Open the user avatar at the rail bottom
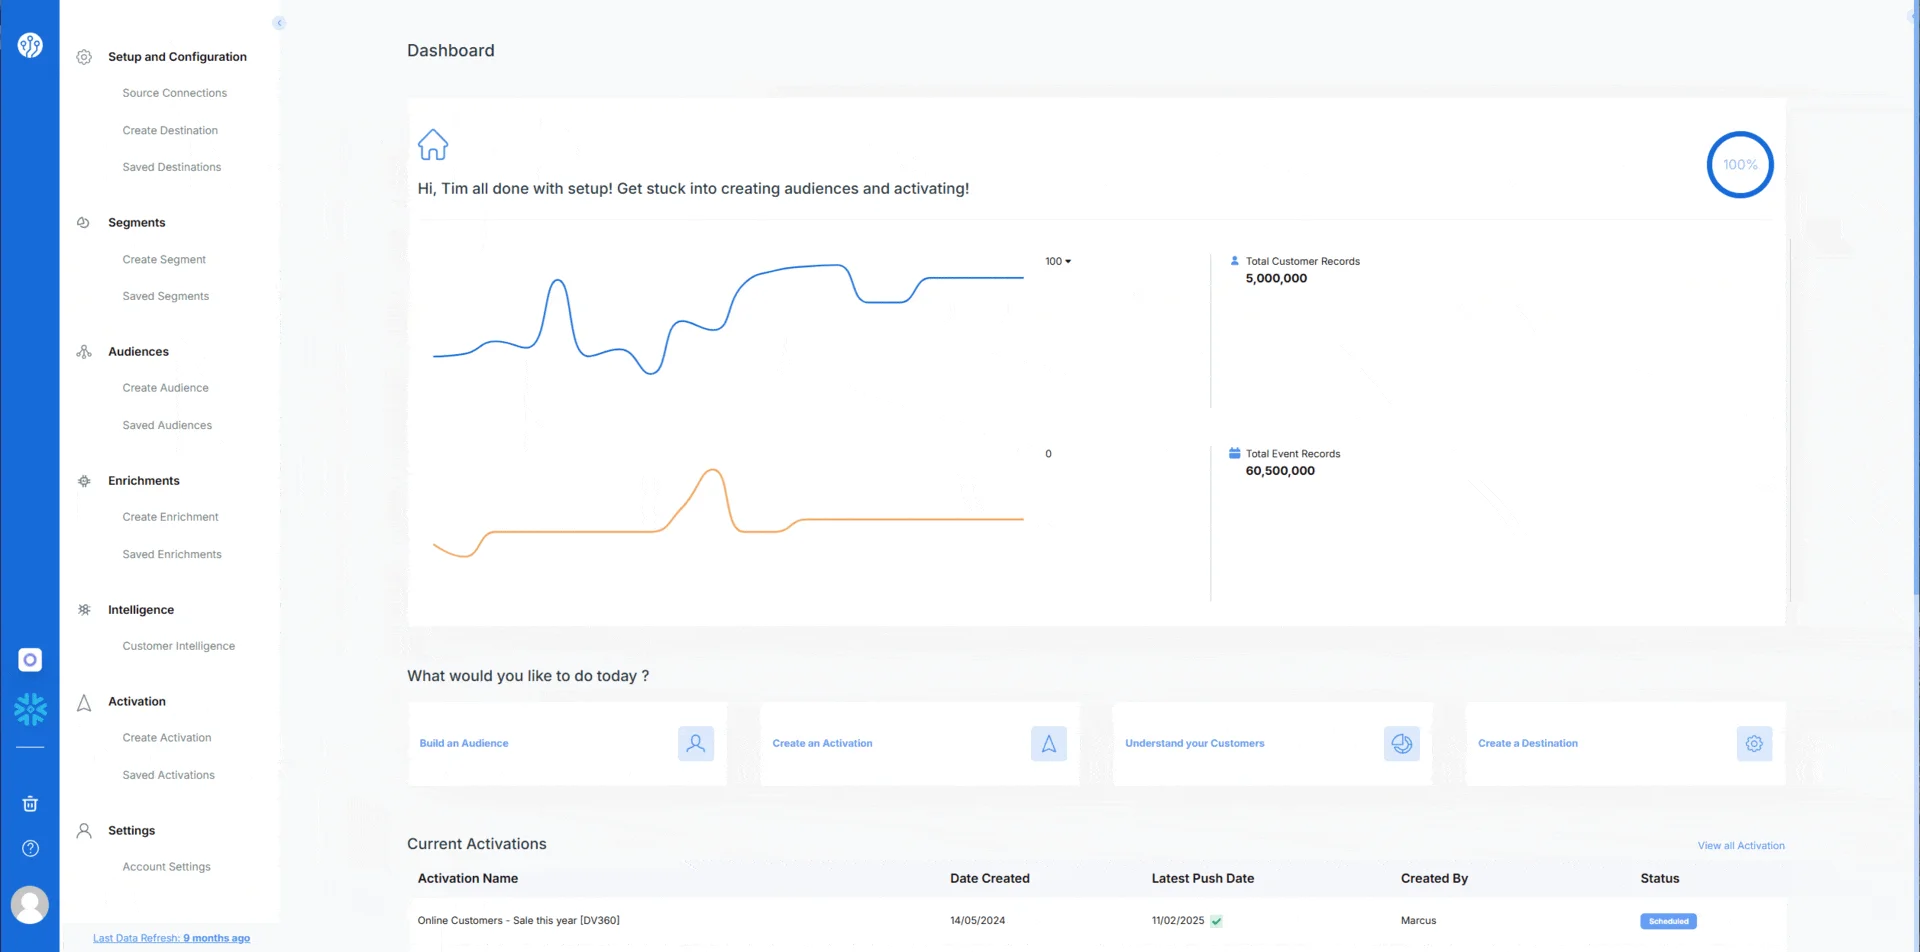This screenshot has width=1920, height=952. pyautogui.click(x=30, y=905)
